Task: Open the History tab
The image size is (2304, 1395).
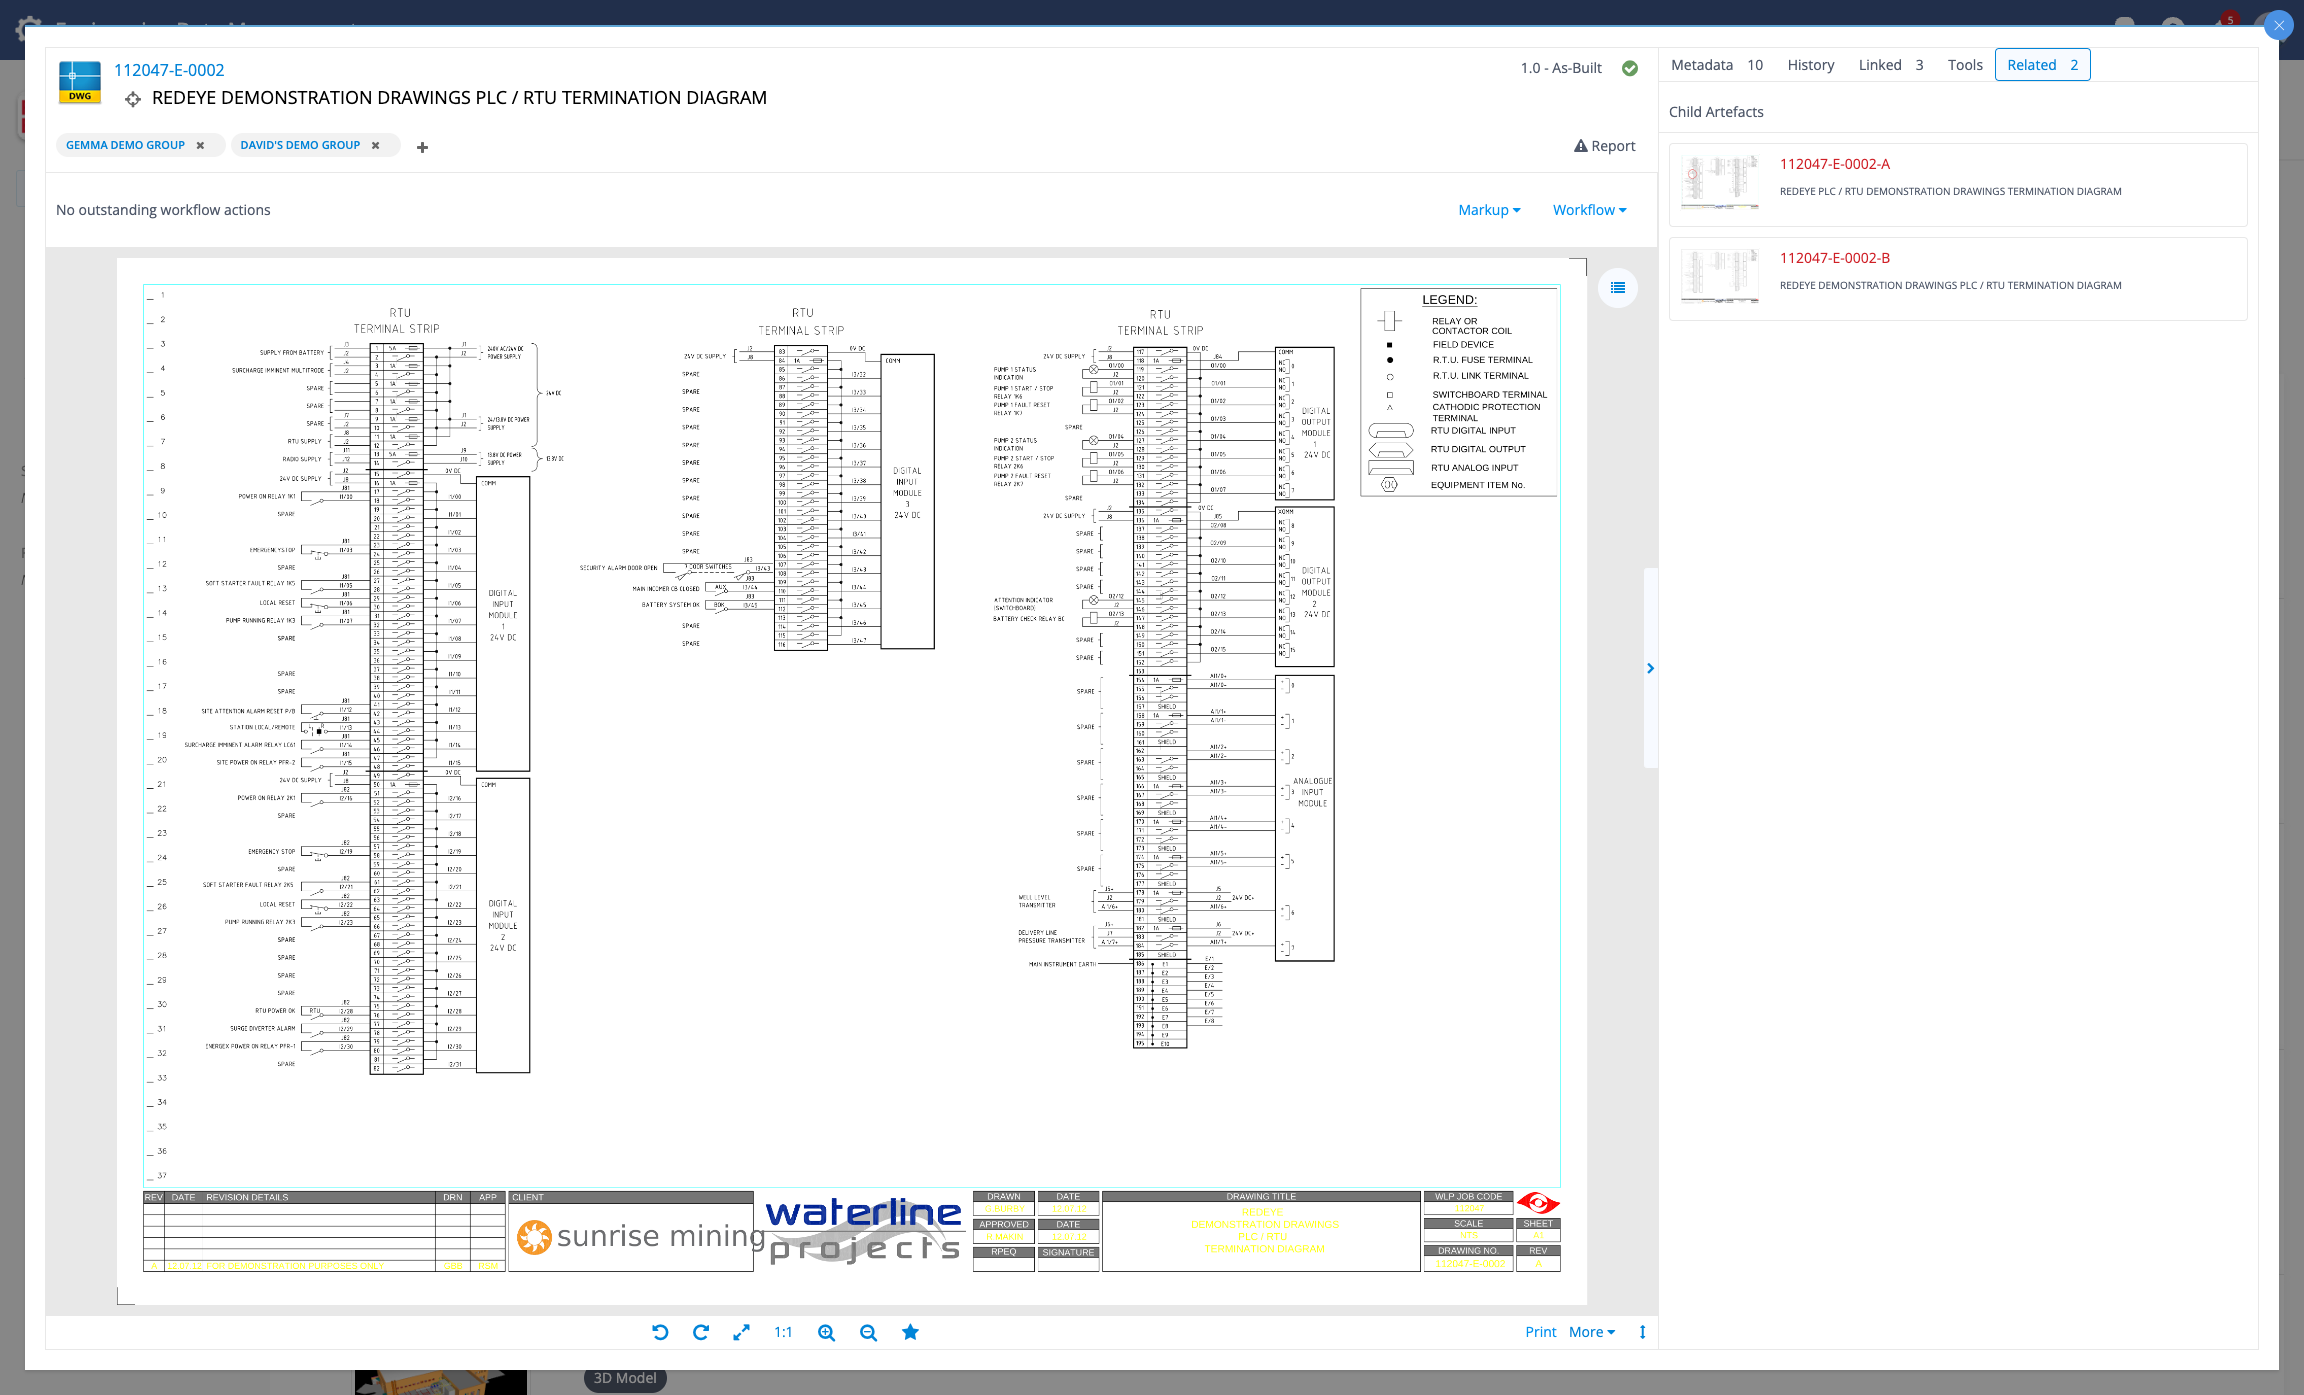Action: tap(1810, 64)
